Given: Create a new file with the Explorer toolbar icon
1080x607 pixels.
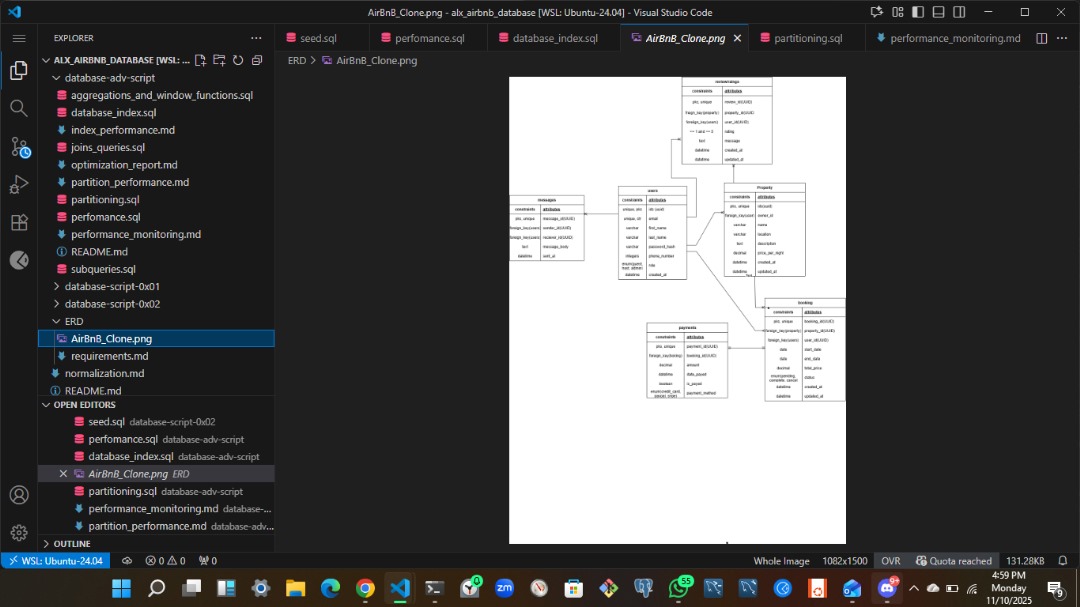Looking at the screenshot, I should (x=199, y=60).
